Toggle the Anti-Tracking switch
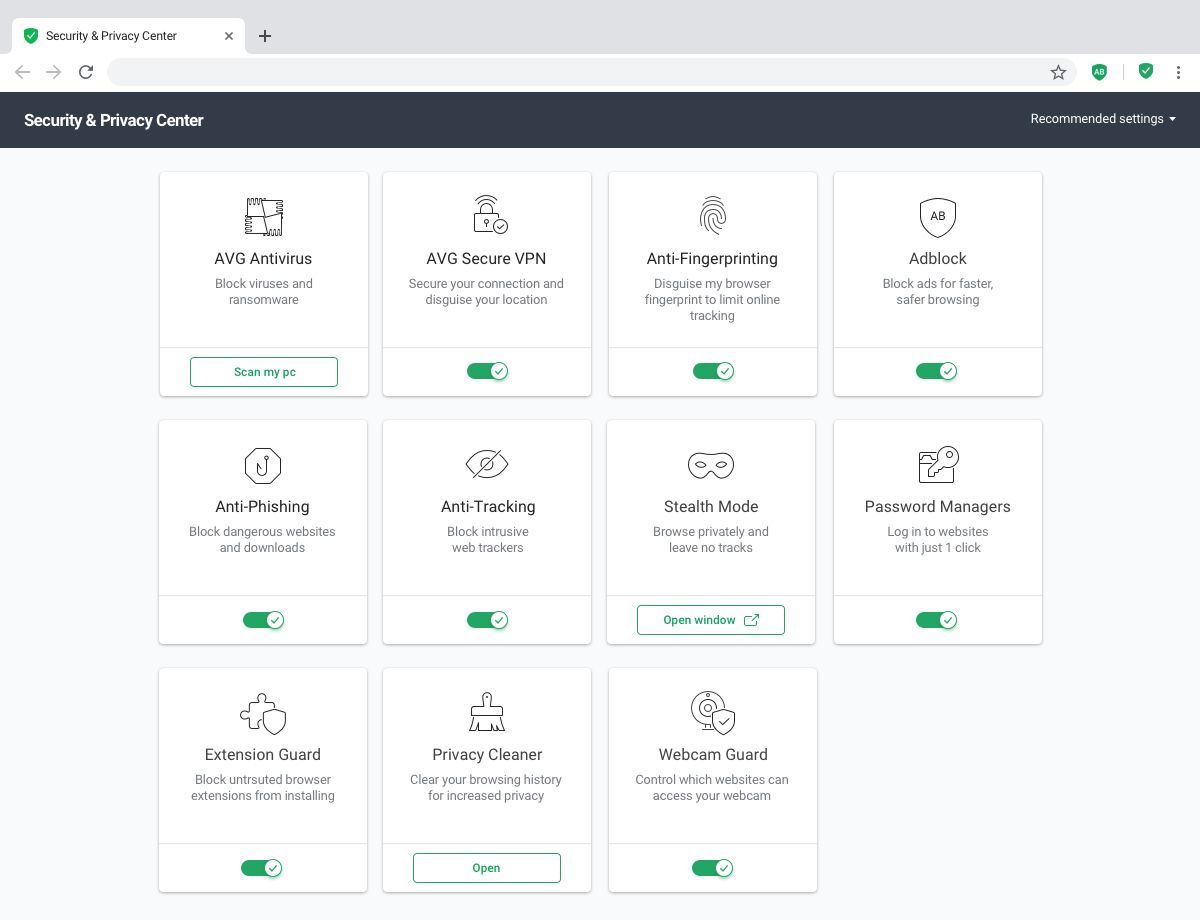The image size is (1200, 920). click(488, 620)
